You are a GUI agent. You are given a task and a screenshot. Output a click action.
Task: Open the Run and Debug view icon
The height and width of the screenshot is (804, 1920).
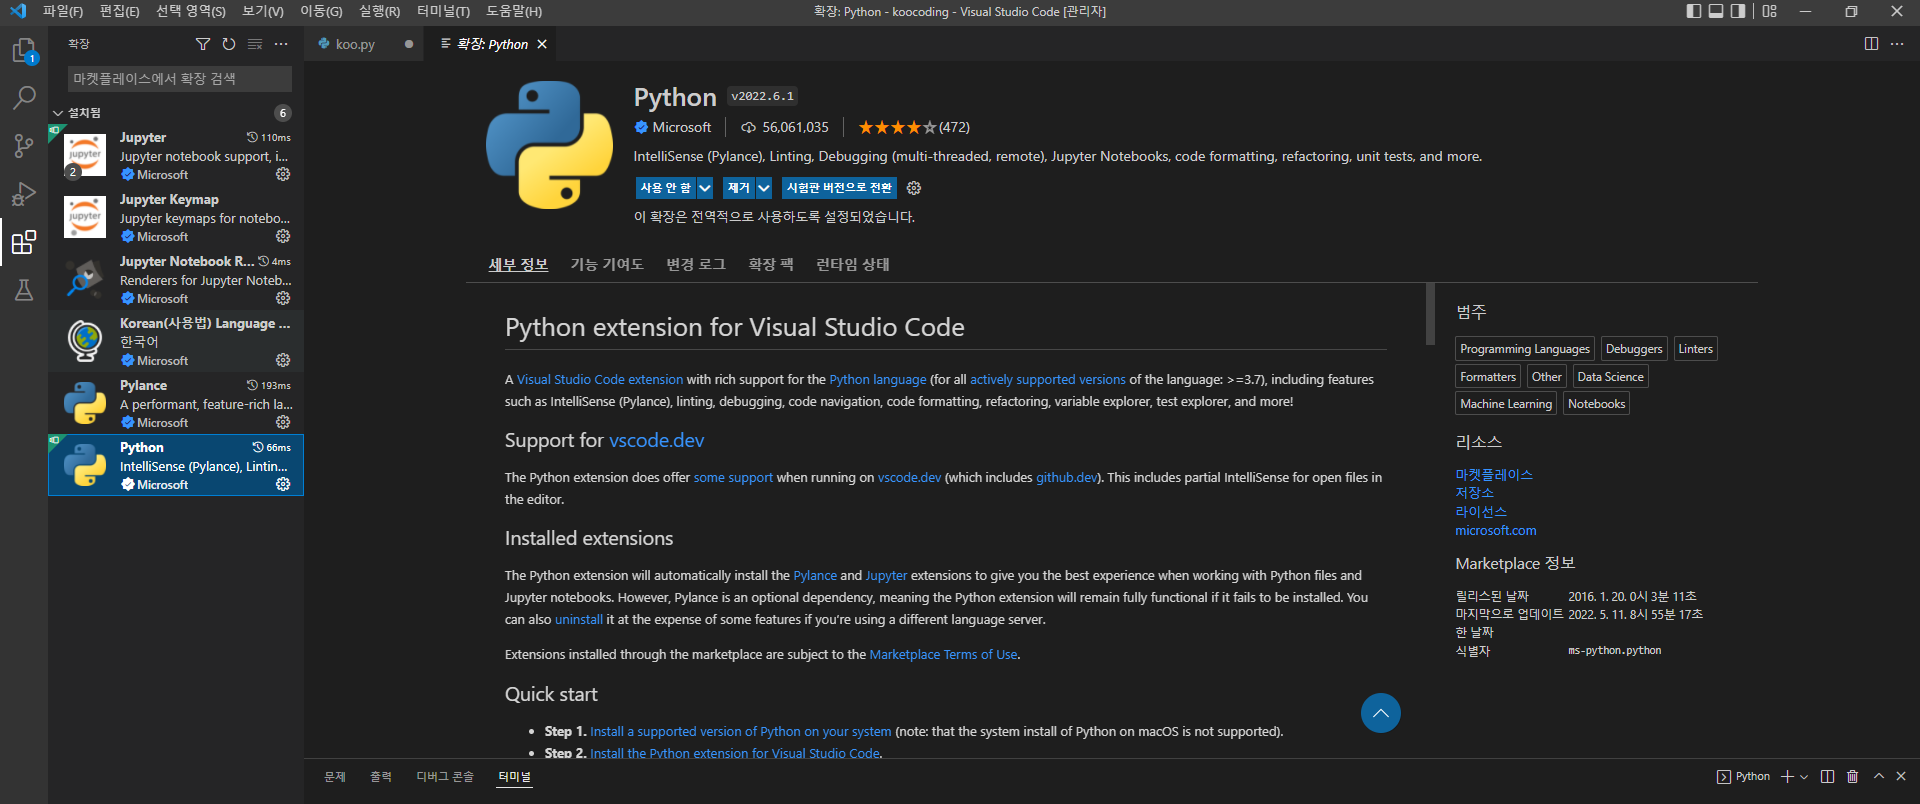coord(24,194)
